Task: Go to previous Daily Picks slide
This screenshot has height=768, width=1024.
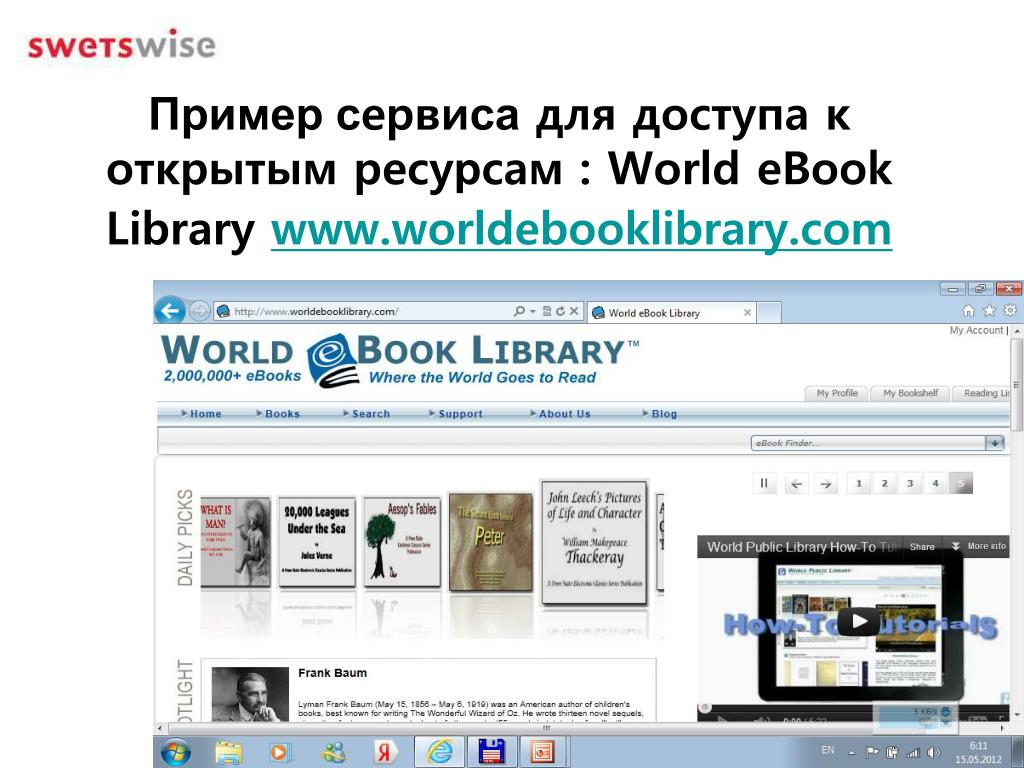Action: pyautogui.click(x=796, y=484)
